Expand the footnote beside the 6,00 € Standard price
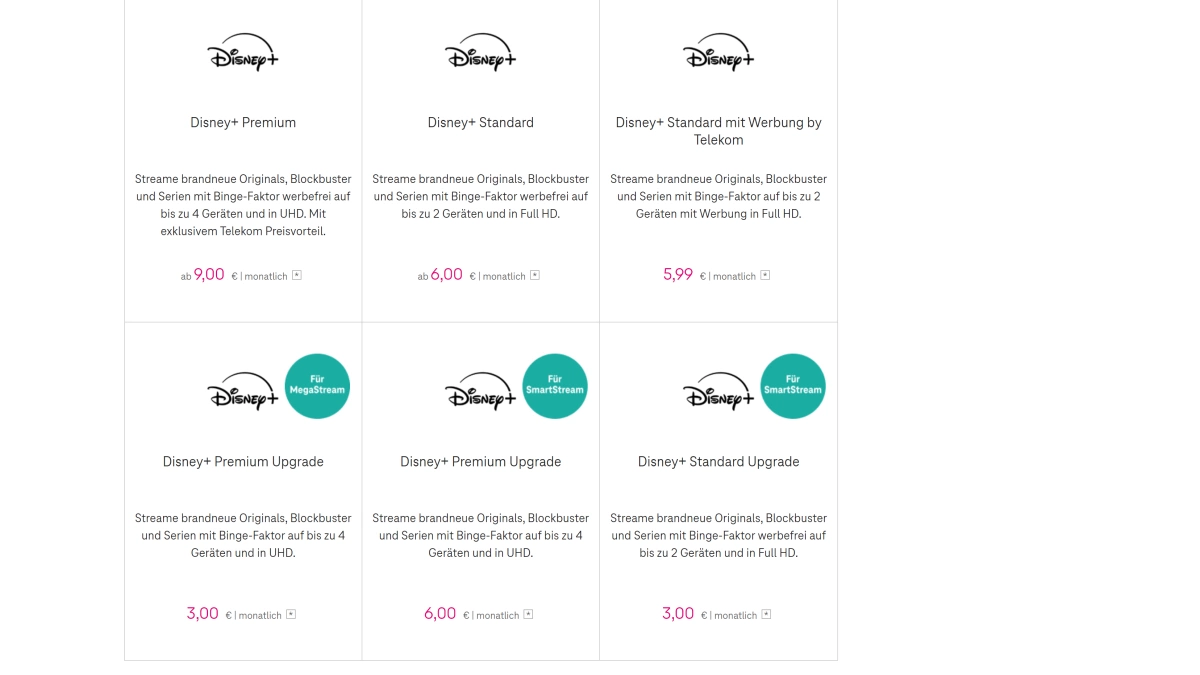1200x675 pixels. pos(534,275)
